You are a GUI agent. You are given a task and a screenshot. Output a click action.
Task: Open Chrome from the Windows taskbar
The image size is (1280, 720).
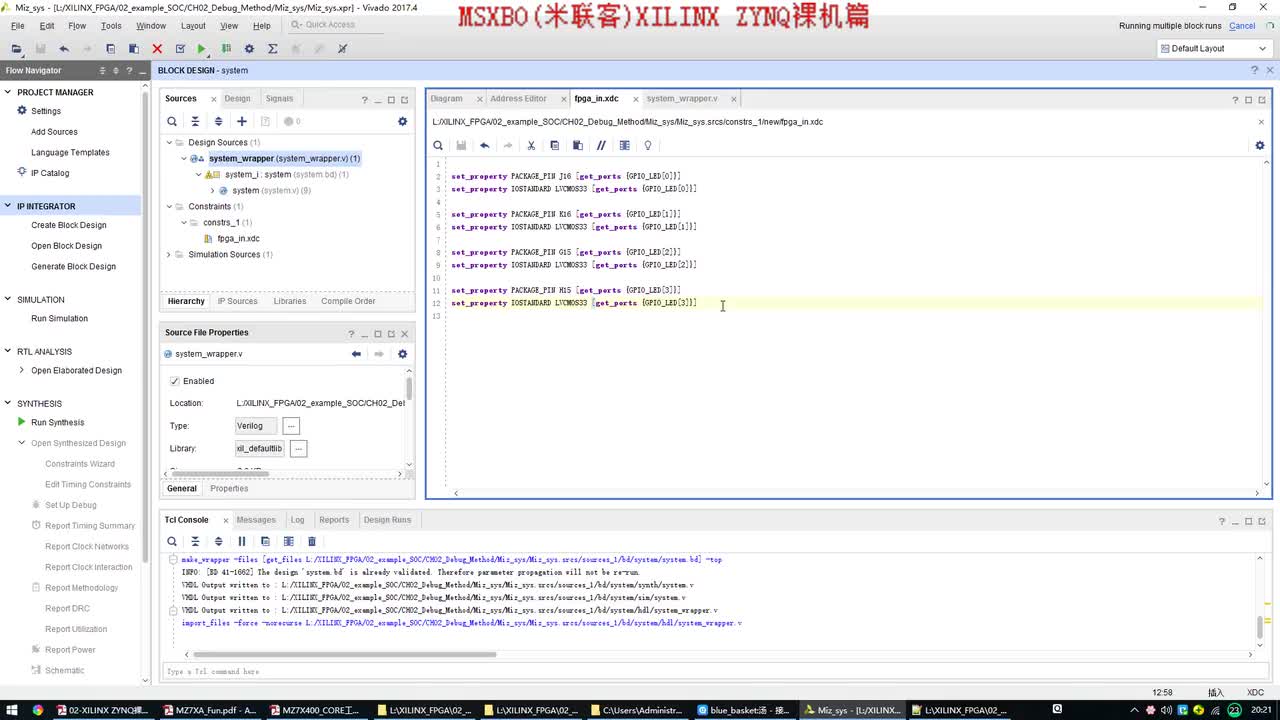[x=38, y=710]
